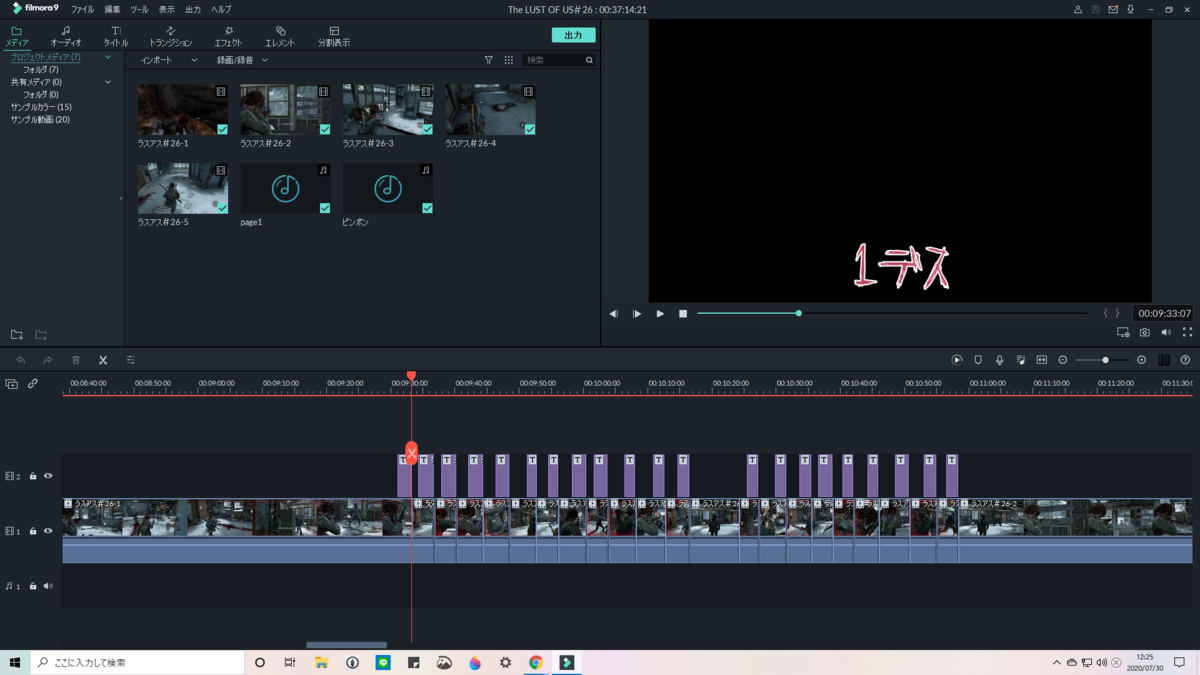Open the タイトル (Titles) tab

coord(116,37)
